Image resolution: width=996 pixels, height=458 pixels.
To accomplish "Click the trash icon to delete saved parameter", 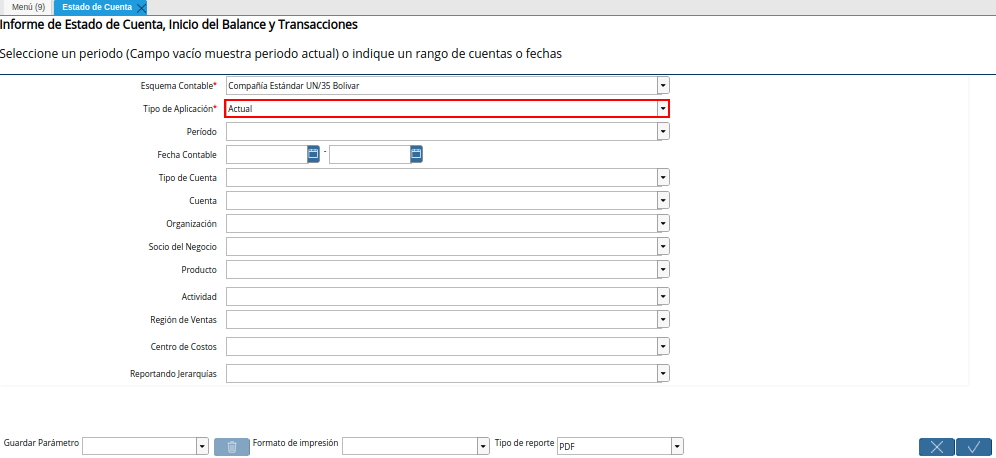I will (x=232, y=447).
